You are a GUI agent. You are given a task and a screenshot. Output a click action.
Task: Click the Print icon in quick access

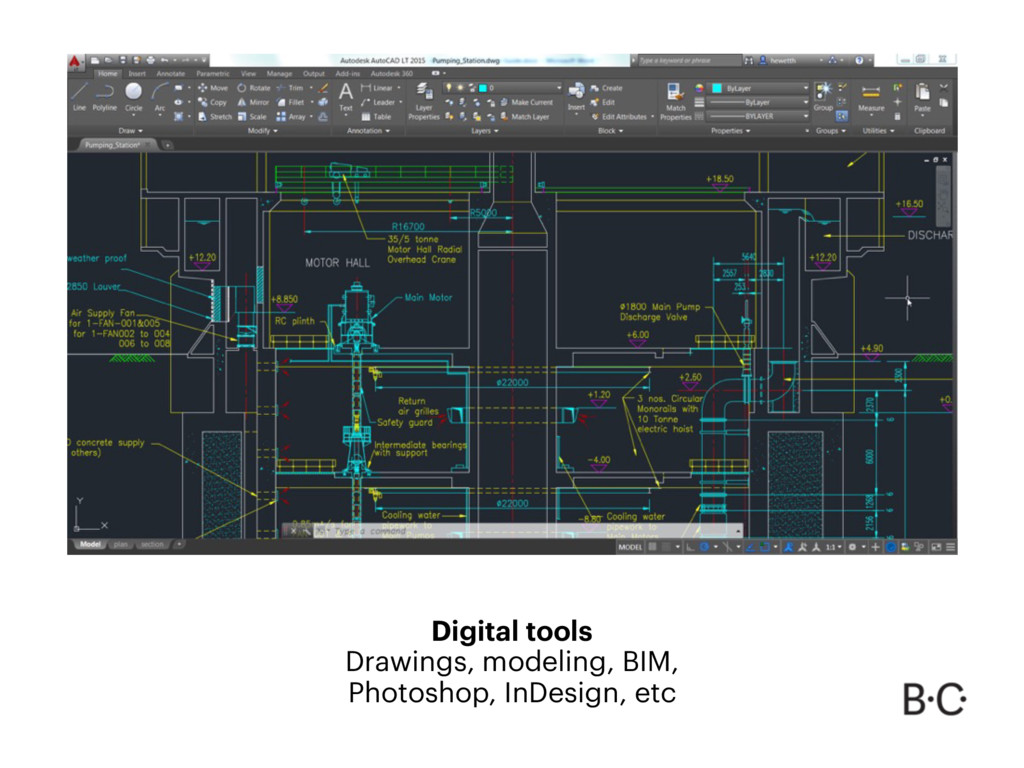coord(151,60)
